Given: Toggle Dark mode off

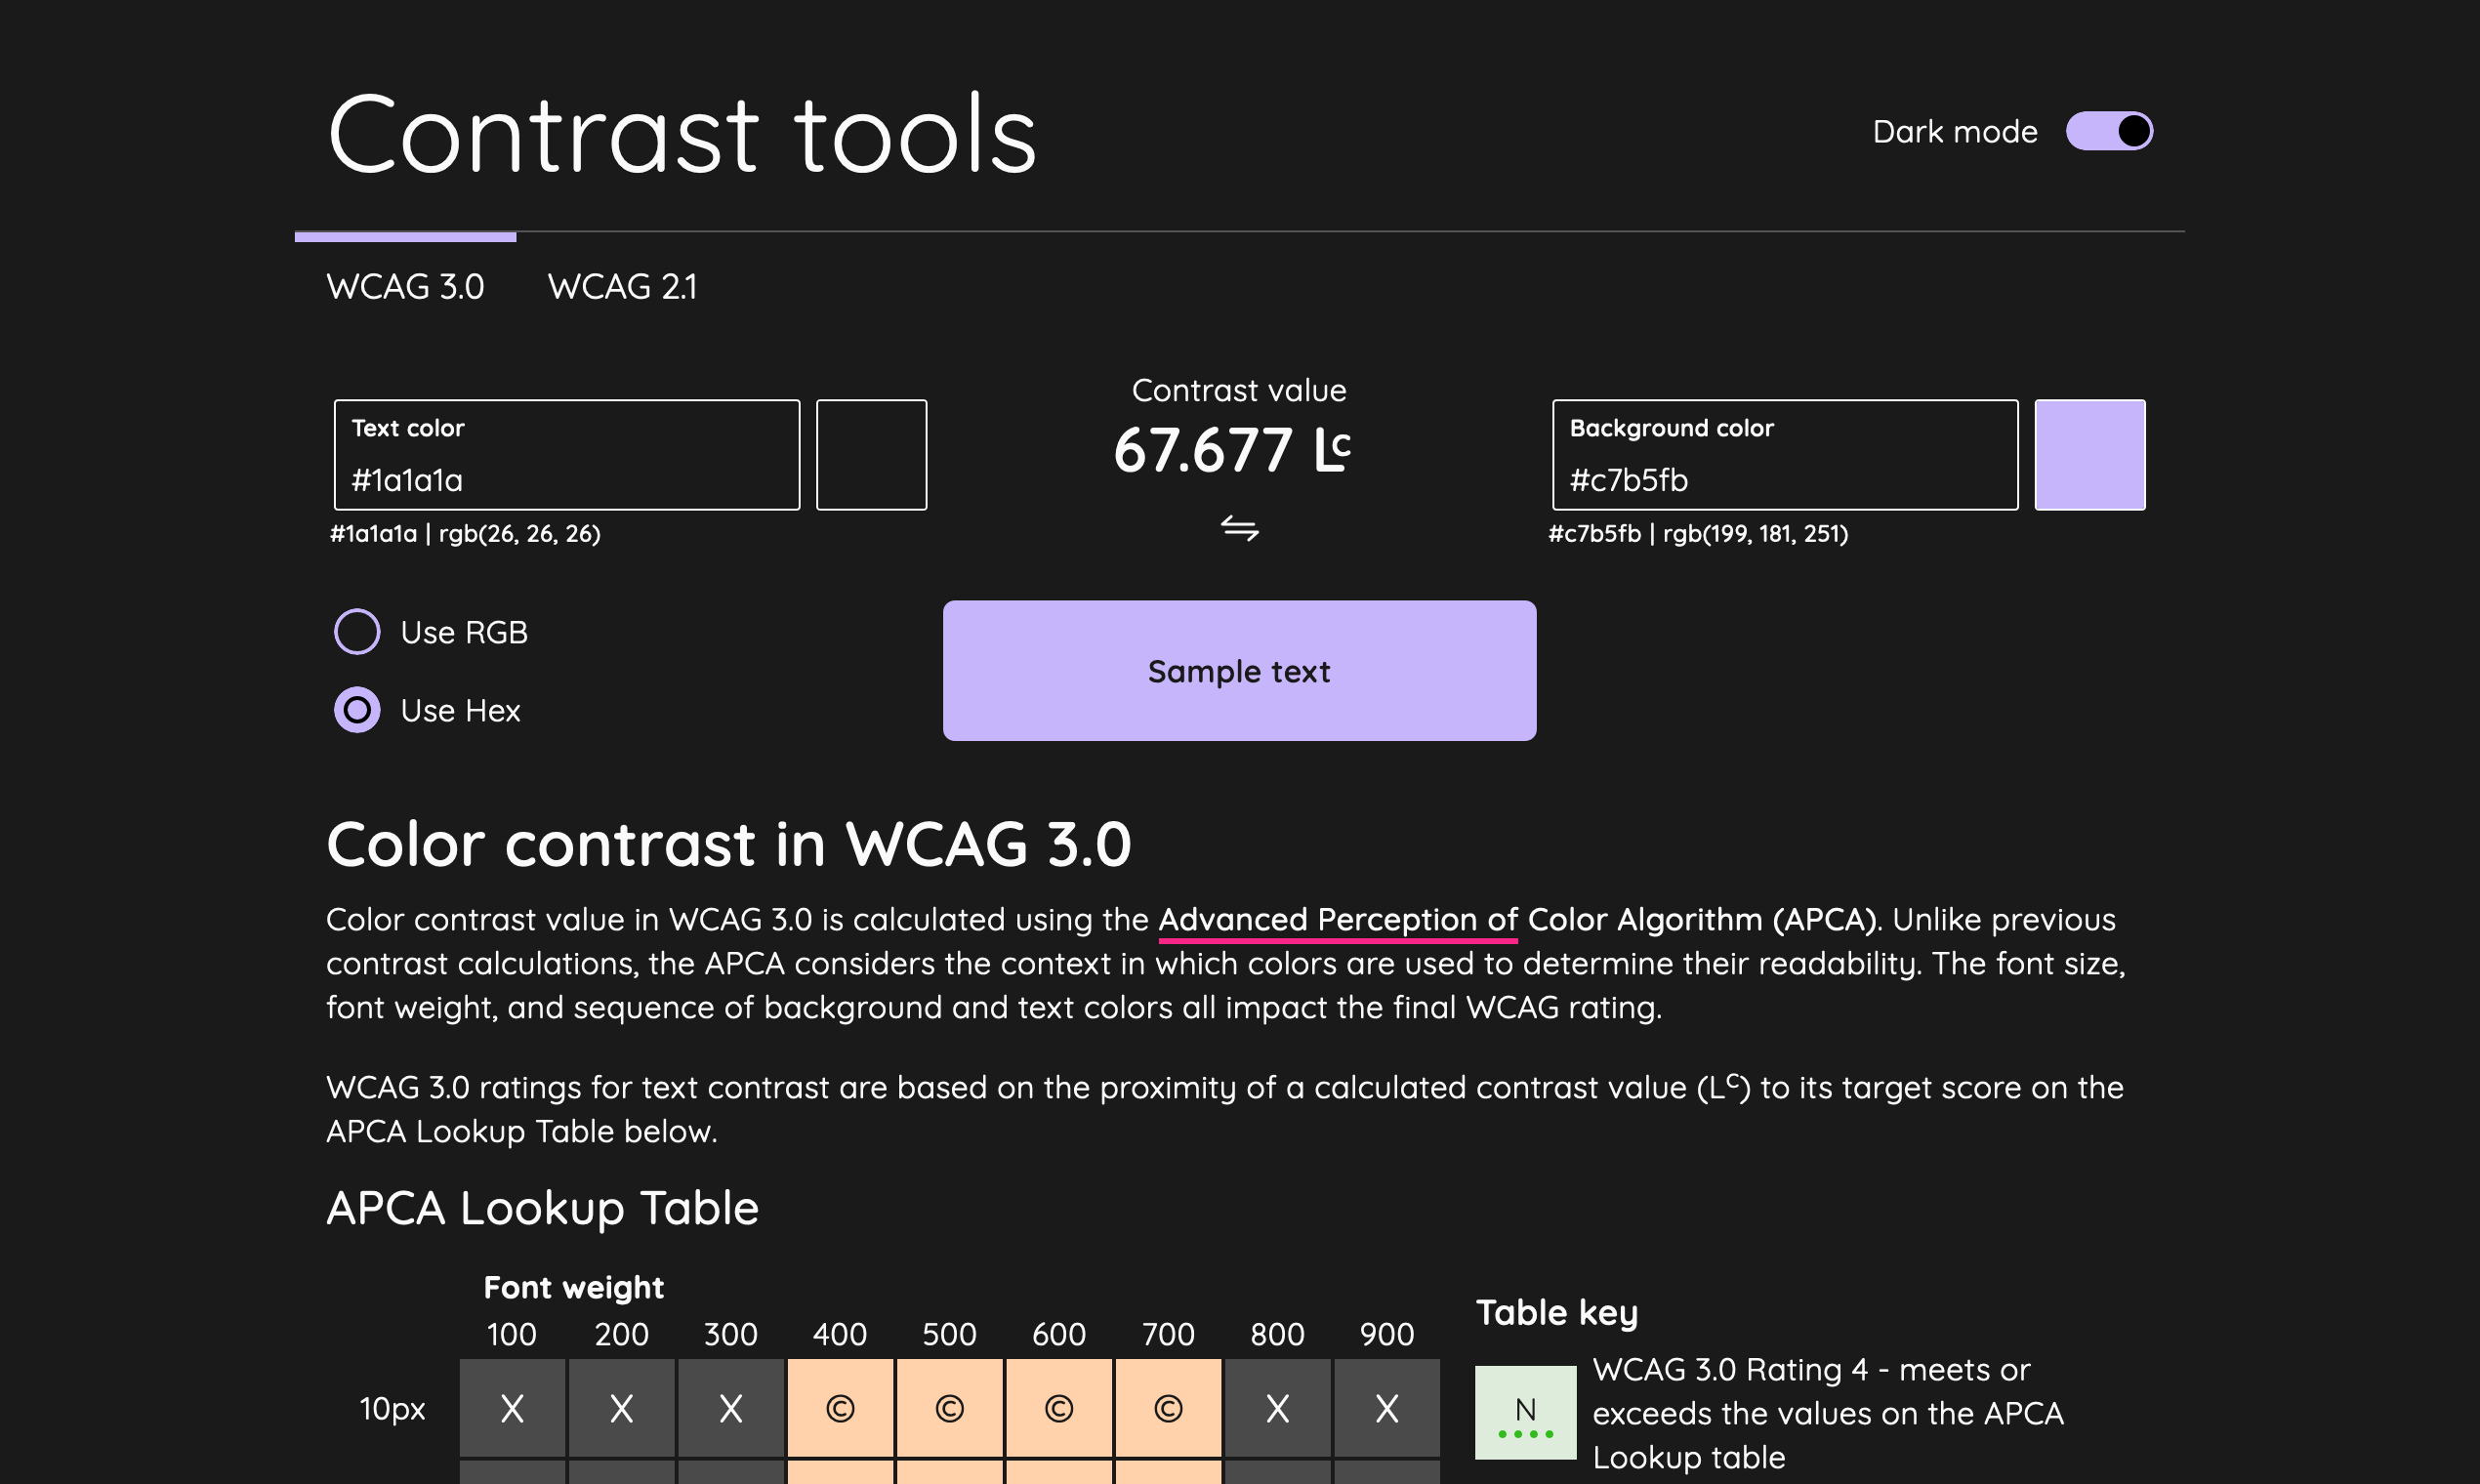Looking at the screenshot, I should point(2108,130).
